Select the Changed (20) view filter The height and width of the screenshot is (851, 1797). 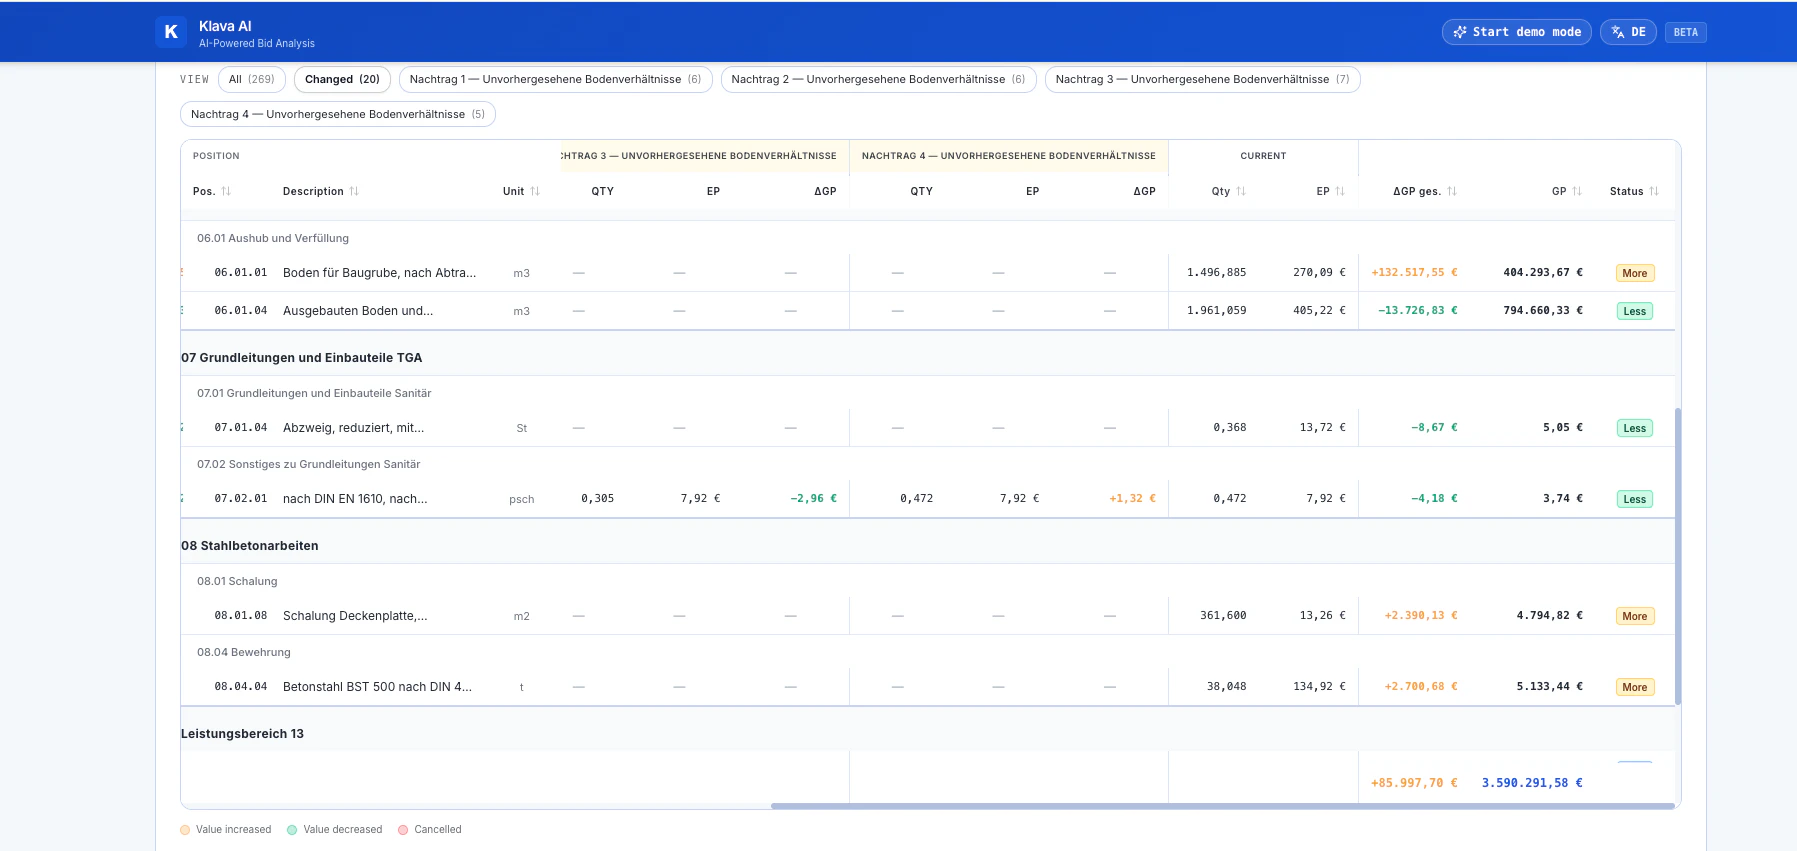coord(342,79)
